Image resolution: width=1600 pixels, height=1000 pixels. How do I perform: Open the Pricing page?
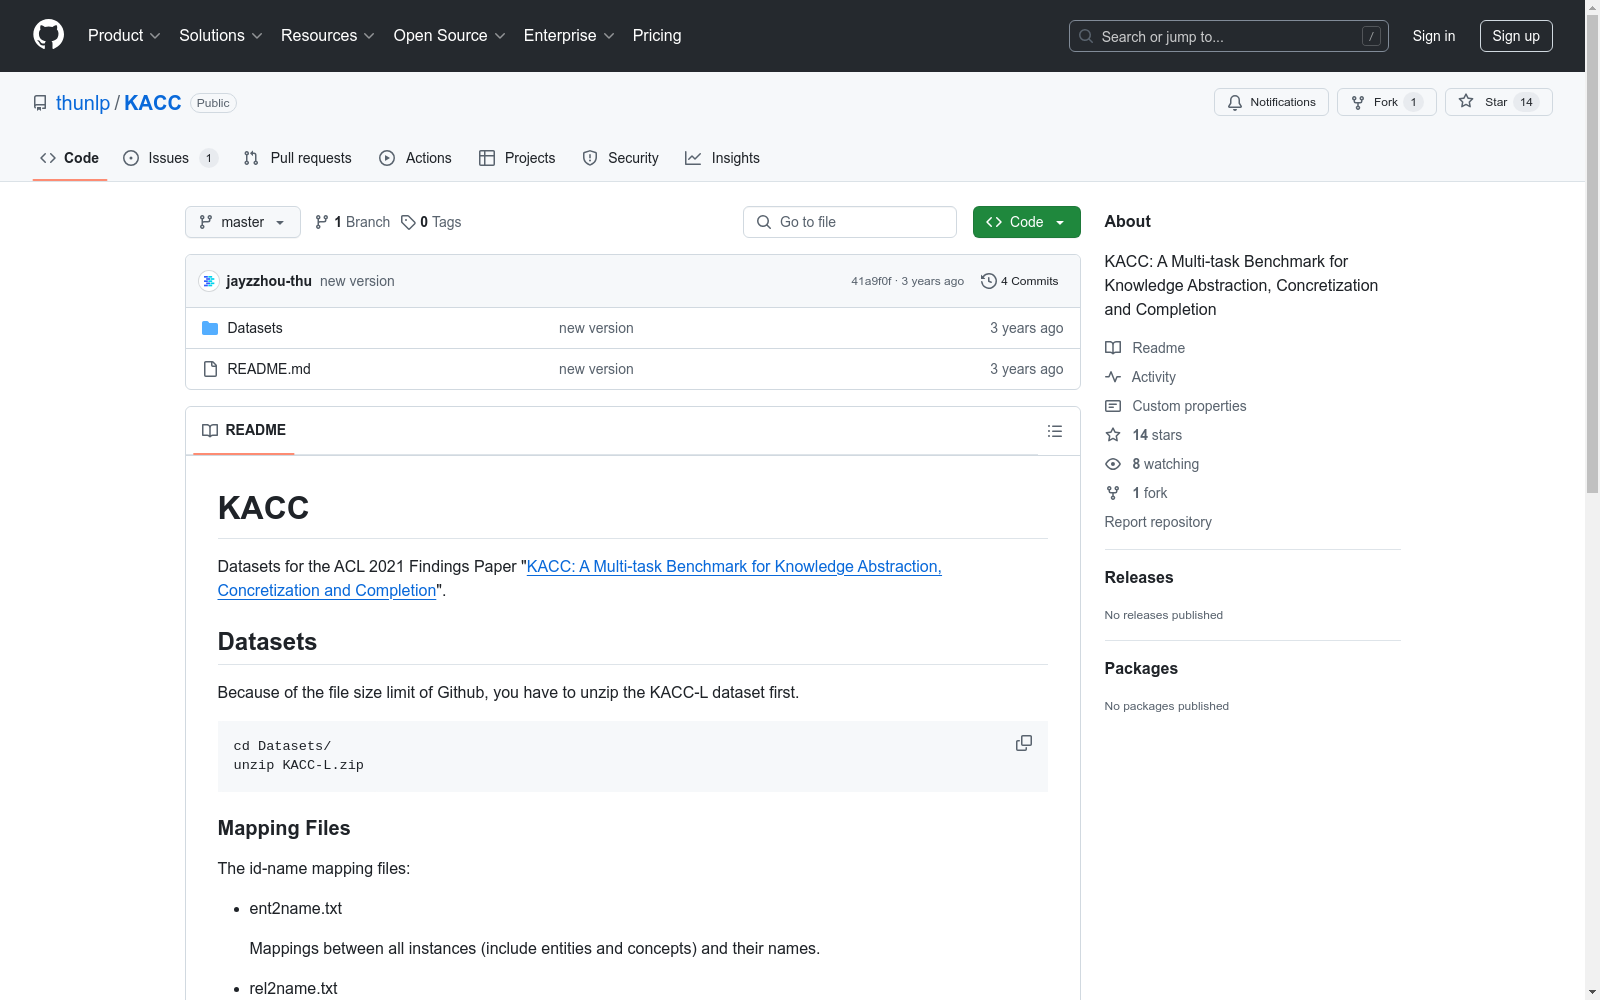(657, 36)
